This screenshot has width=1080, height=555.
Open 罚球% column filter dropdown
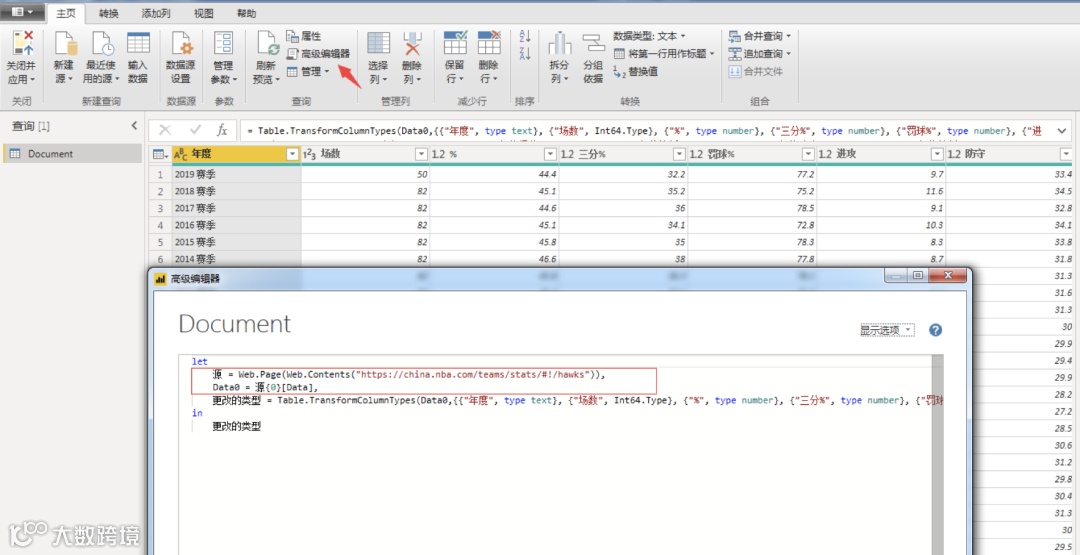(x=809, y=154)
